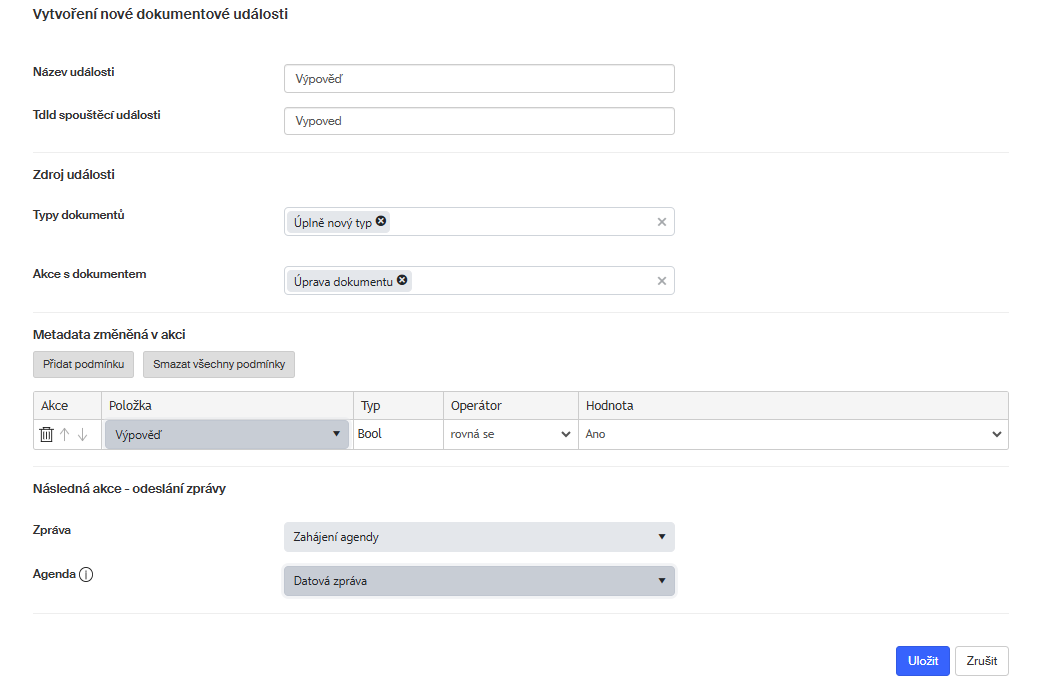1046x686 pixels.
Task: Open the Položka dropdown showing Výpověď
Action: 227,435
